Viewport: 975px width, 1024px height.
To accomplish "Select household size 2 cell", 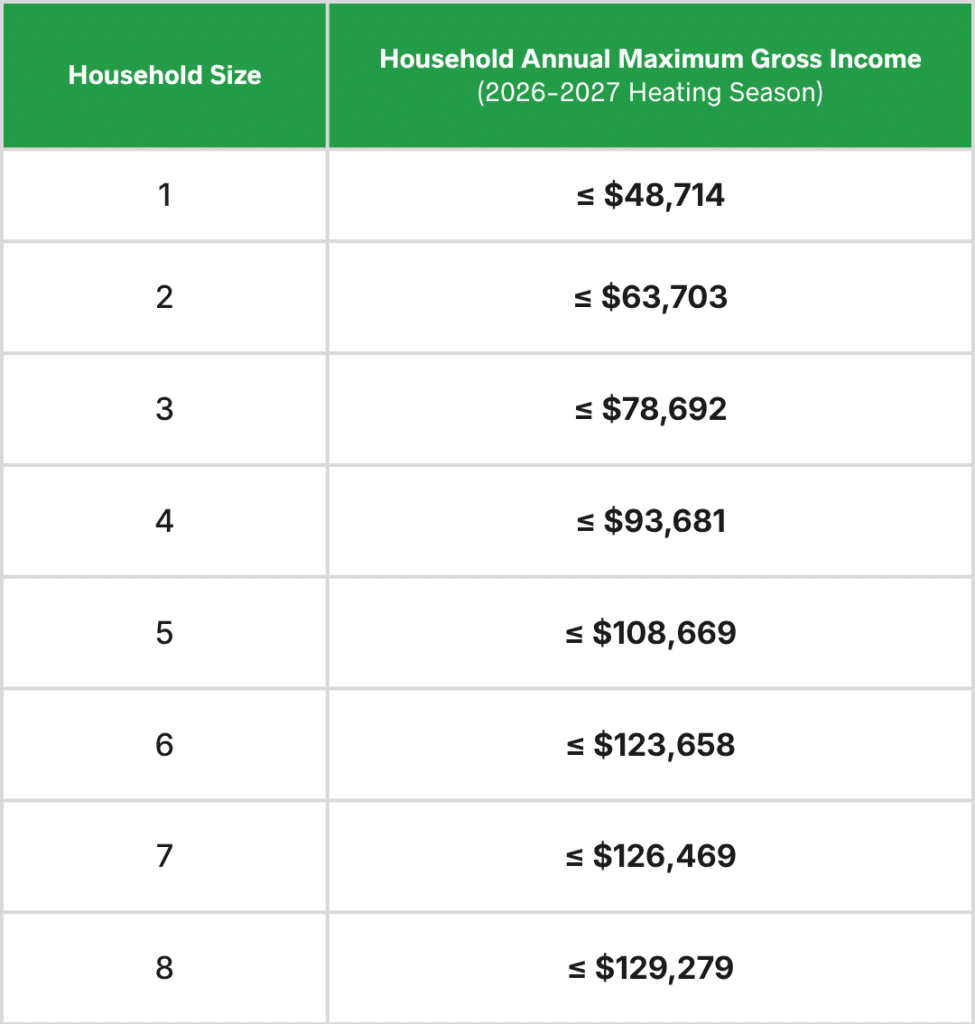I will coord(165,297).
